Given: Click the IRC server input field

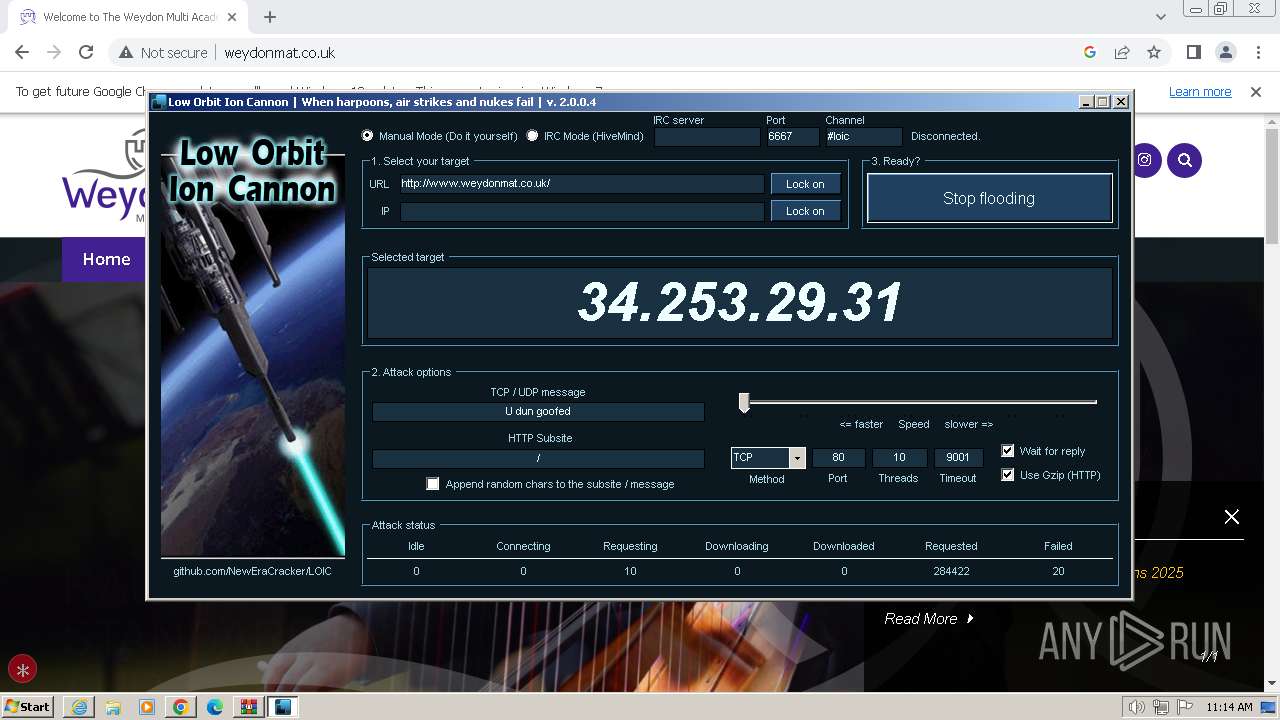Looking at the screenshot, I should click(x=707, y=137).
